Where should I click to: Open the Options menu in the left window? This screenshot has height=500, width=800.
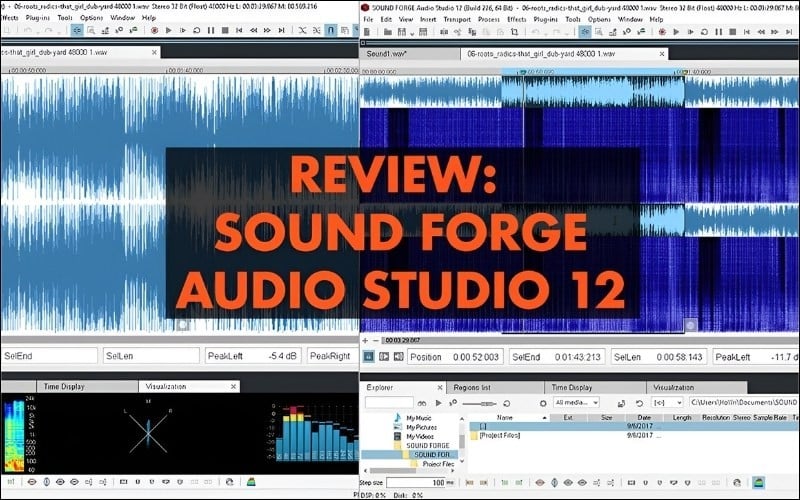(91, 18)
